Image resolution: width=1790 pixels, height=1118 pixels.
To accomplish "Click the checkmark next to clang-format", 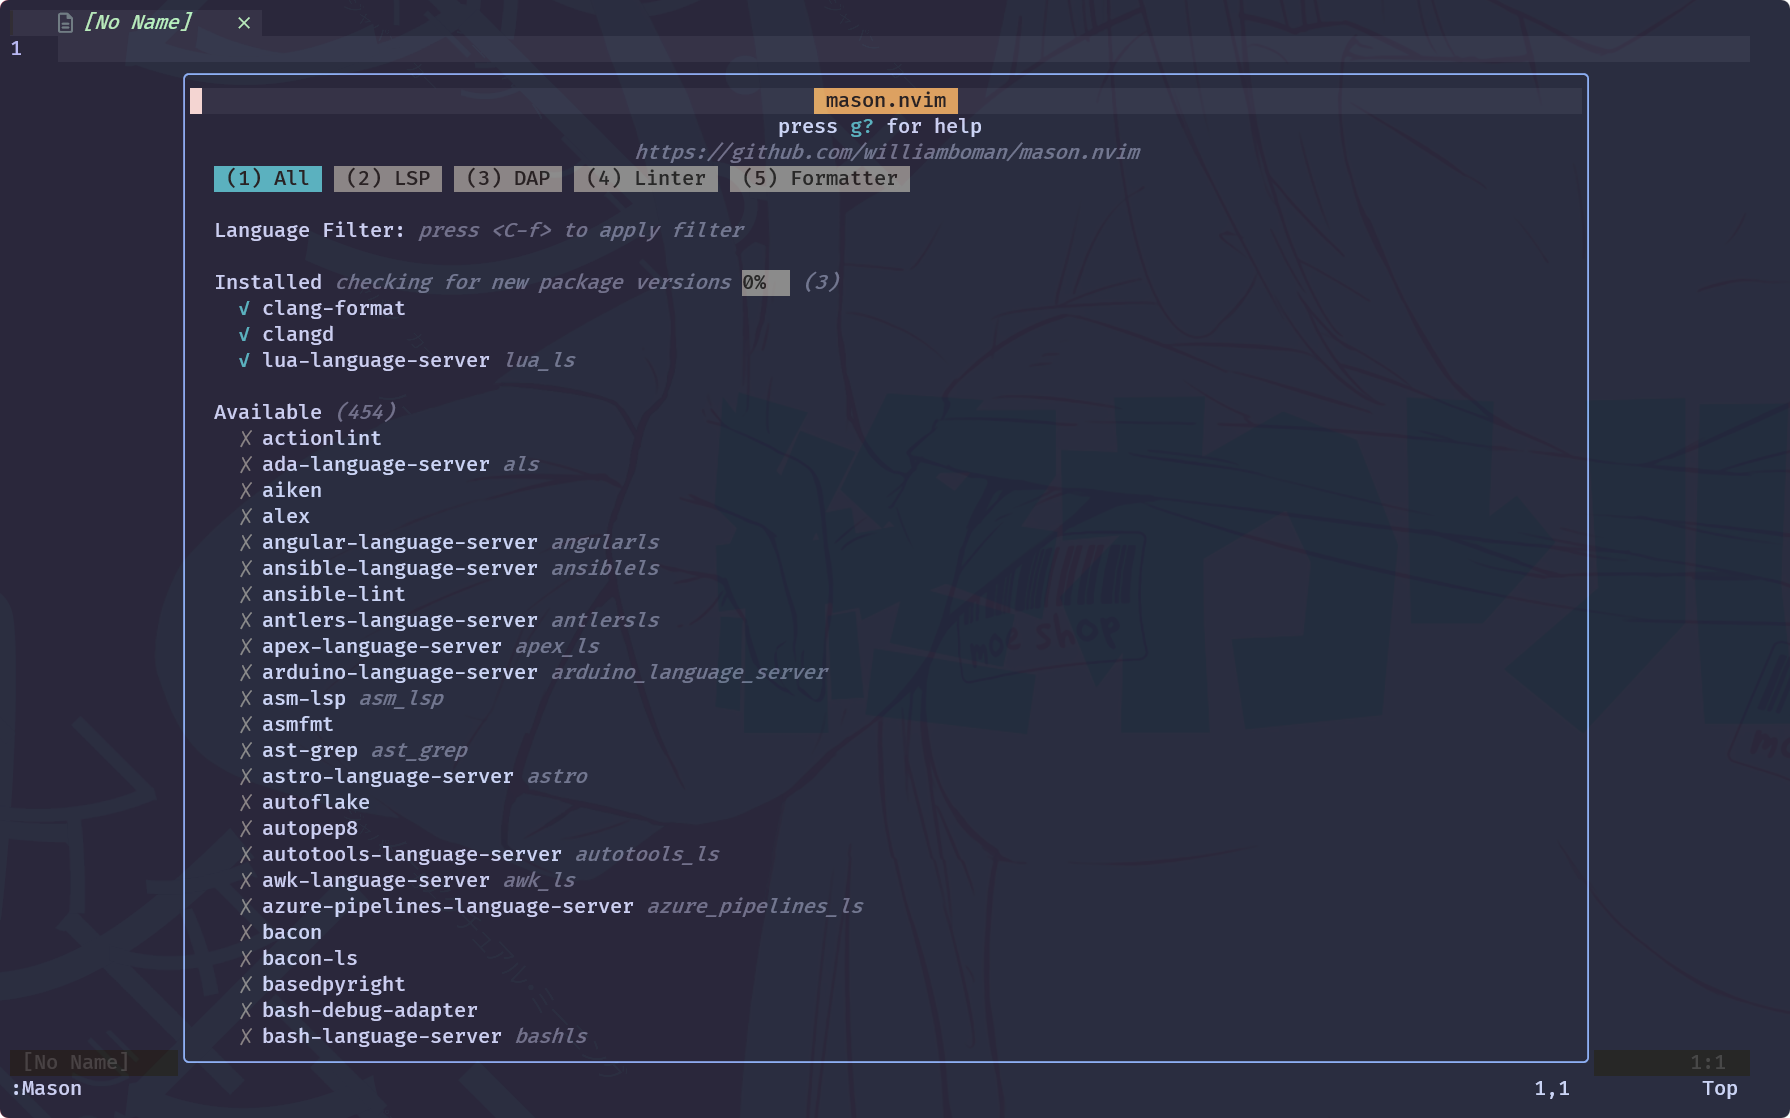I will tap(244, 308).
